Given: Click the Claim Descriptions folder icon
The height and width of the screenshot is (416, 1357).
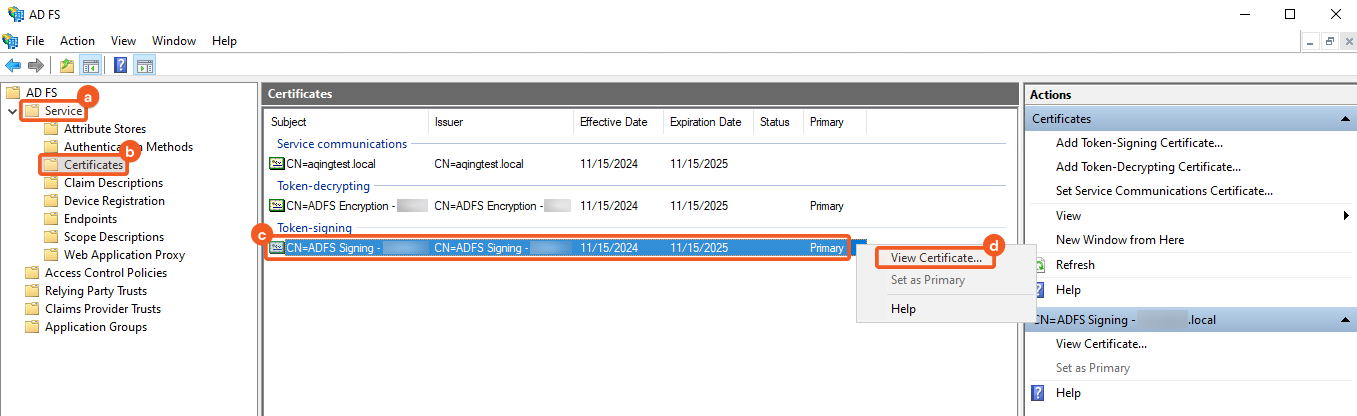Looking at the screenshot, I should tap(51, 183).
